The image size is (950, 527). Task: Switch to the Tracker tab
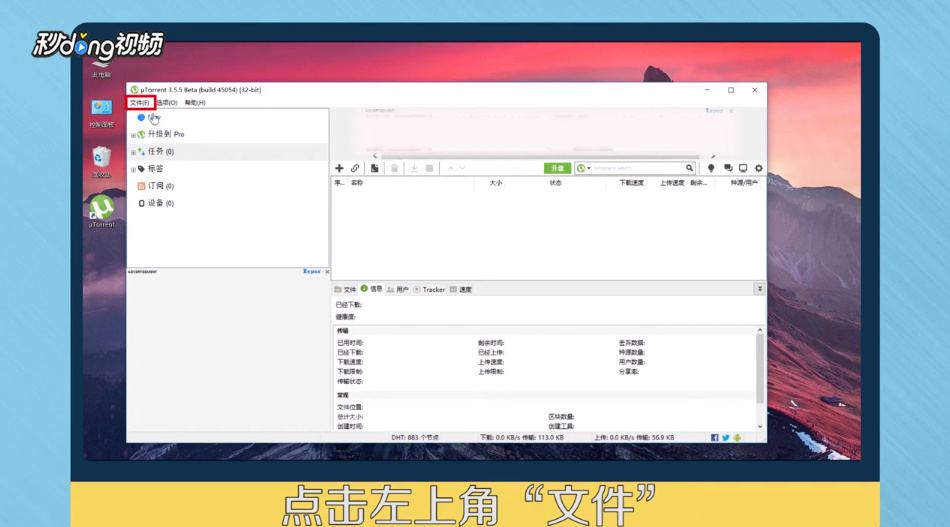tap(429, 290)
